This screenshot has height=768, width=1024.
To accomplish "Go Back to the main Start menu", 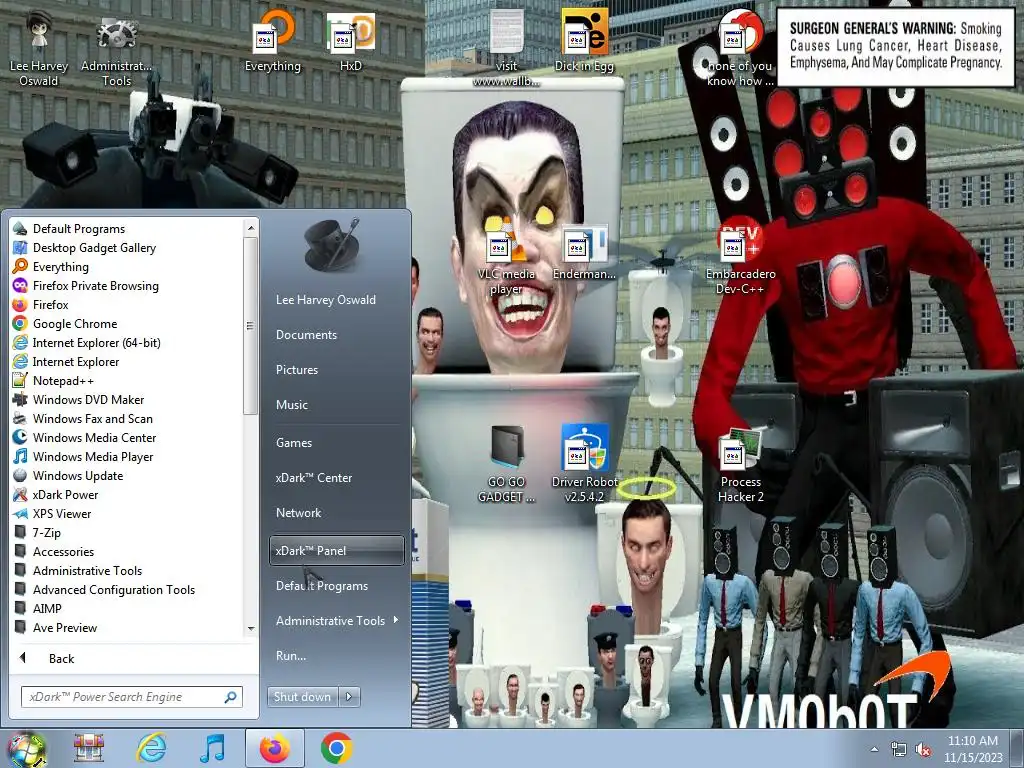I will (x=61, y=658).
